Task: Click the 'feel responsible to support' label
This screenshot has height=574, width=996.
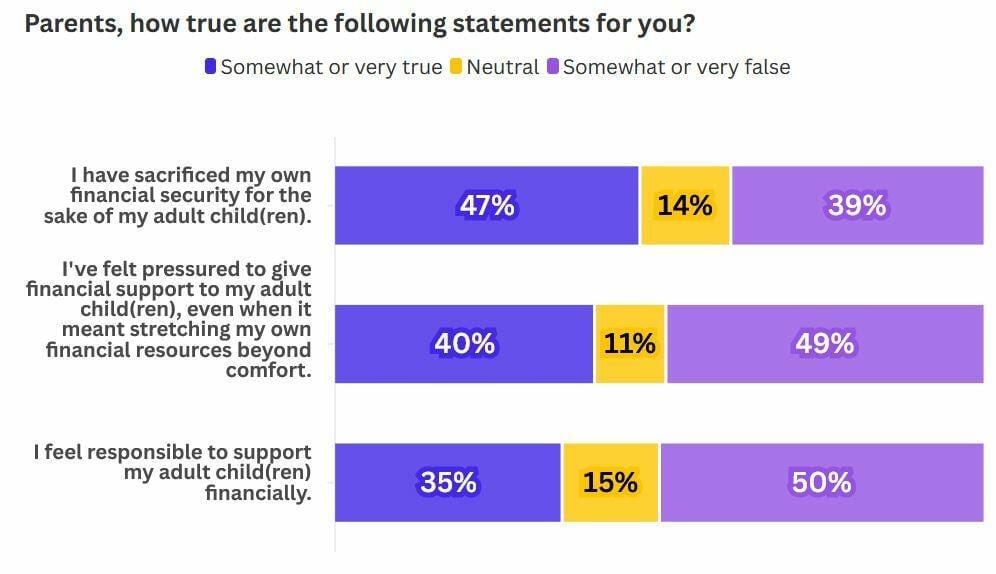Action: (x=173, y=472)
